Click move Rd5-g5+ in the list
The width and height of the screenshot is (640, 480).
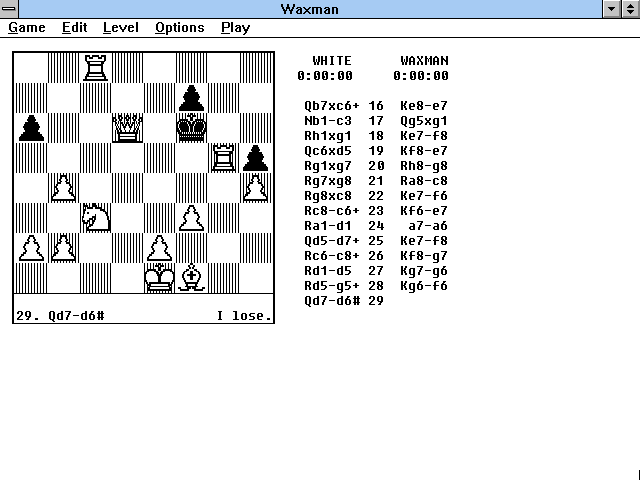click(x=332, y=286)
